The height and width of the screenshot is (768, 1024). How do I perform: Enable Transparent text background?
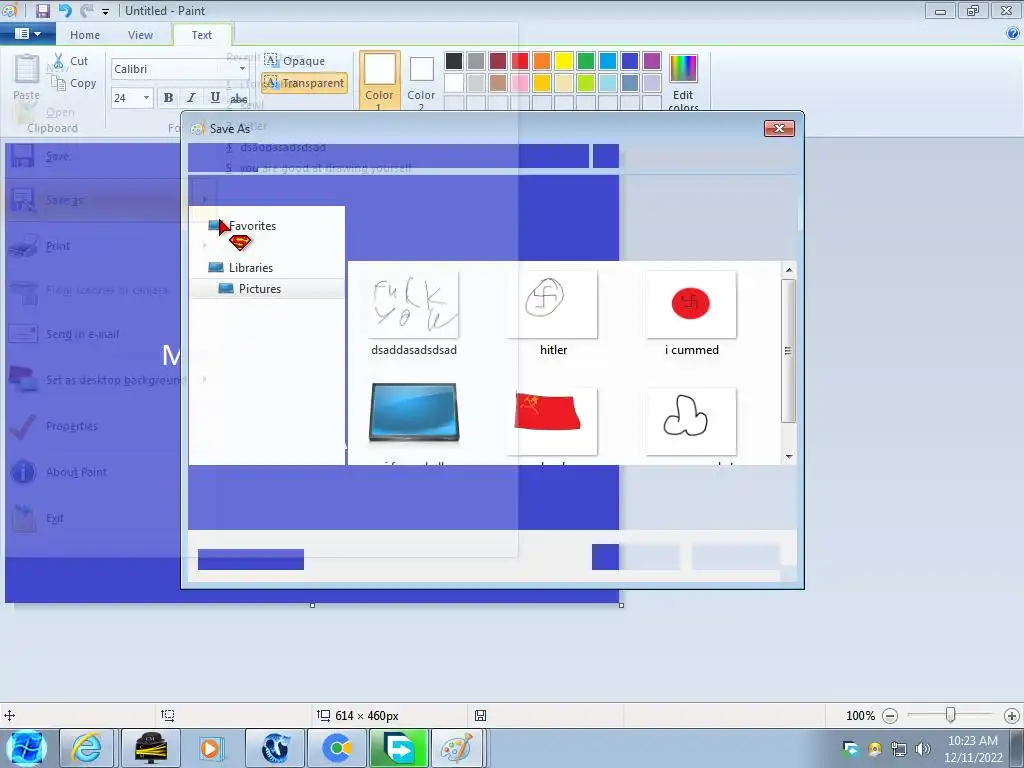click(x=304, y=83)
